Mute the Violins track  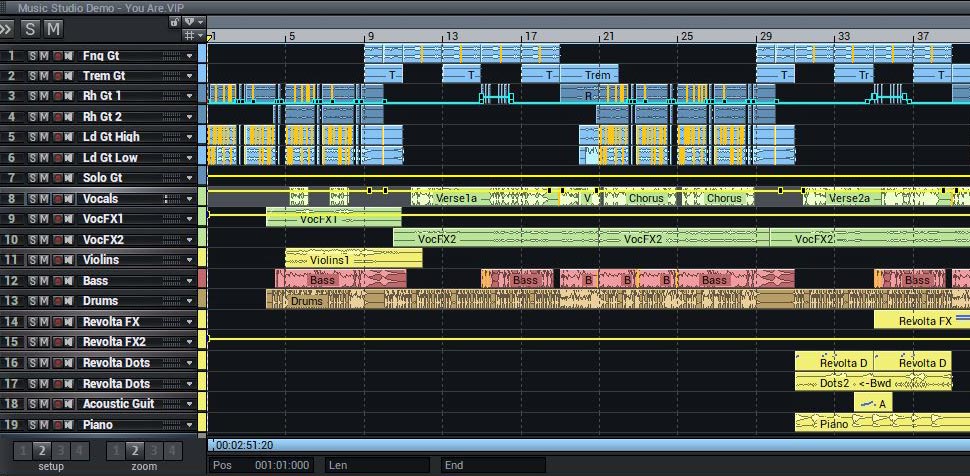(44, 260)
